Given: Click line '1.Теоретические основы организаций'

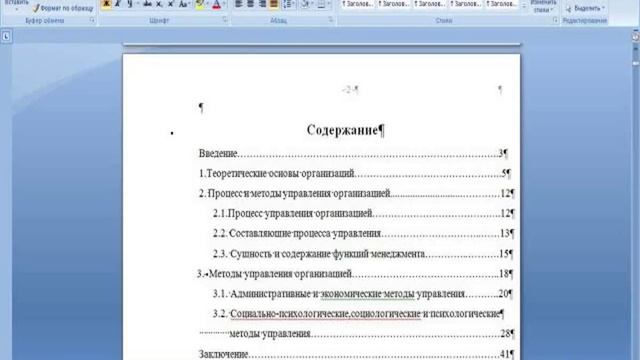Looking at the screenshot, I should coord(354,173).
